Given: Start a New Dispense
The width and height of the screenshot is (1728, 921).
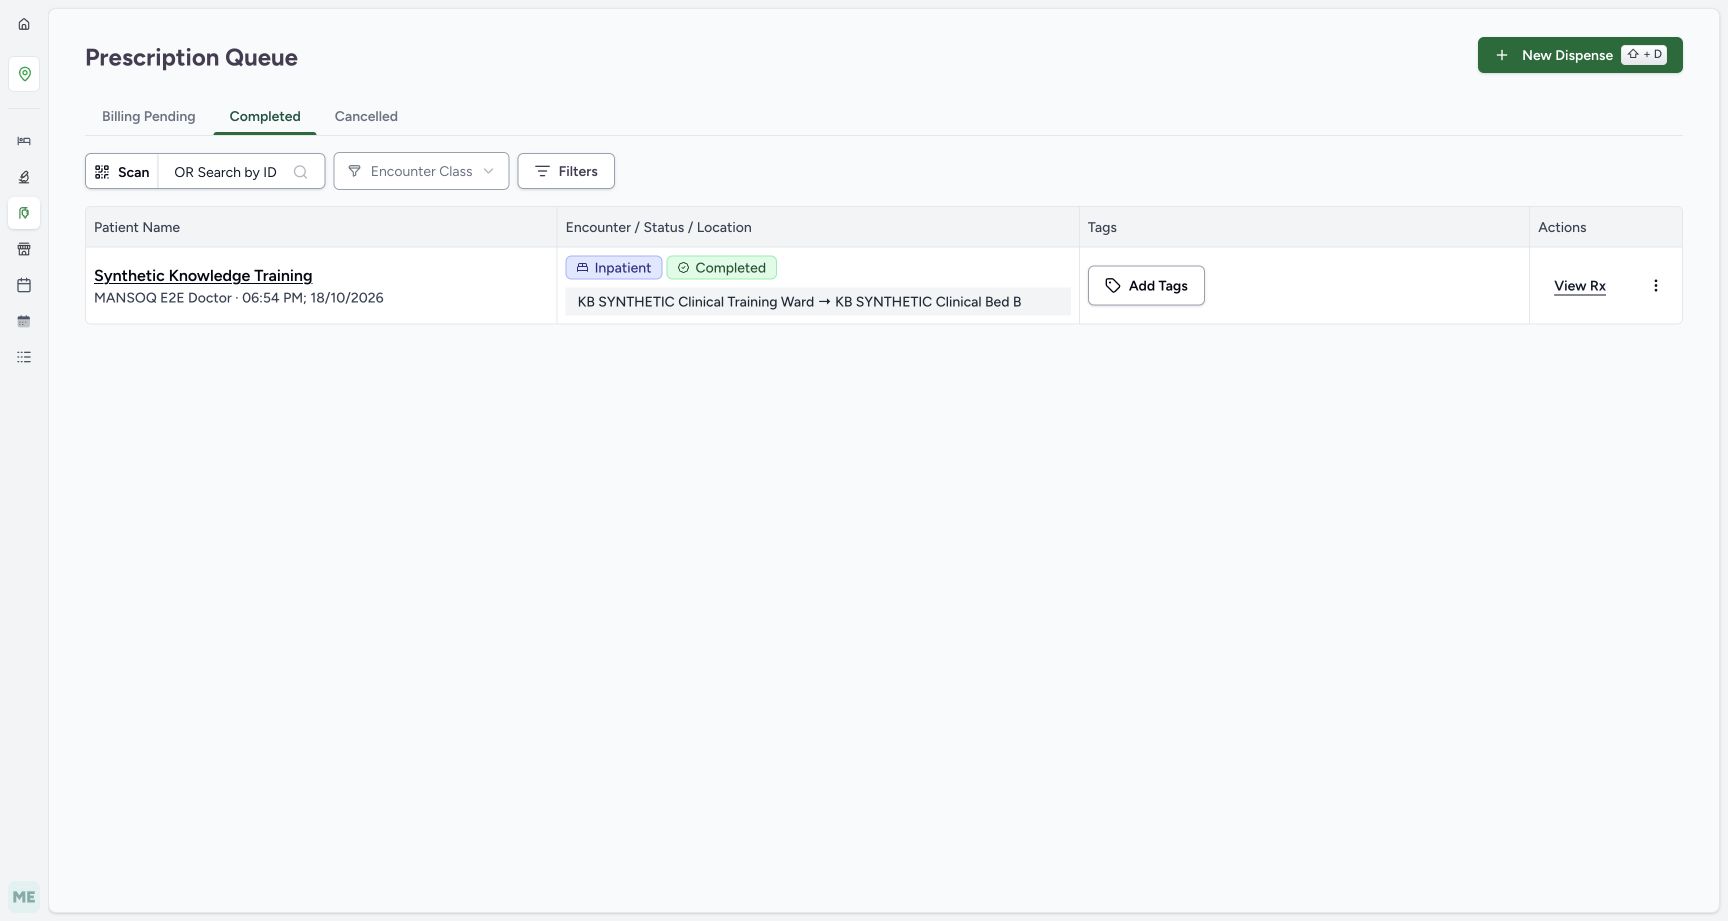Looking at the screenshot, I should pos(1580,55).
